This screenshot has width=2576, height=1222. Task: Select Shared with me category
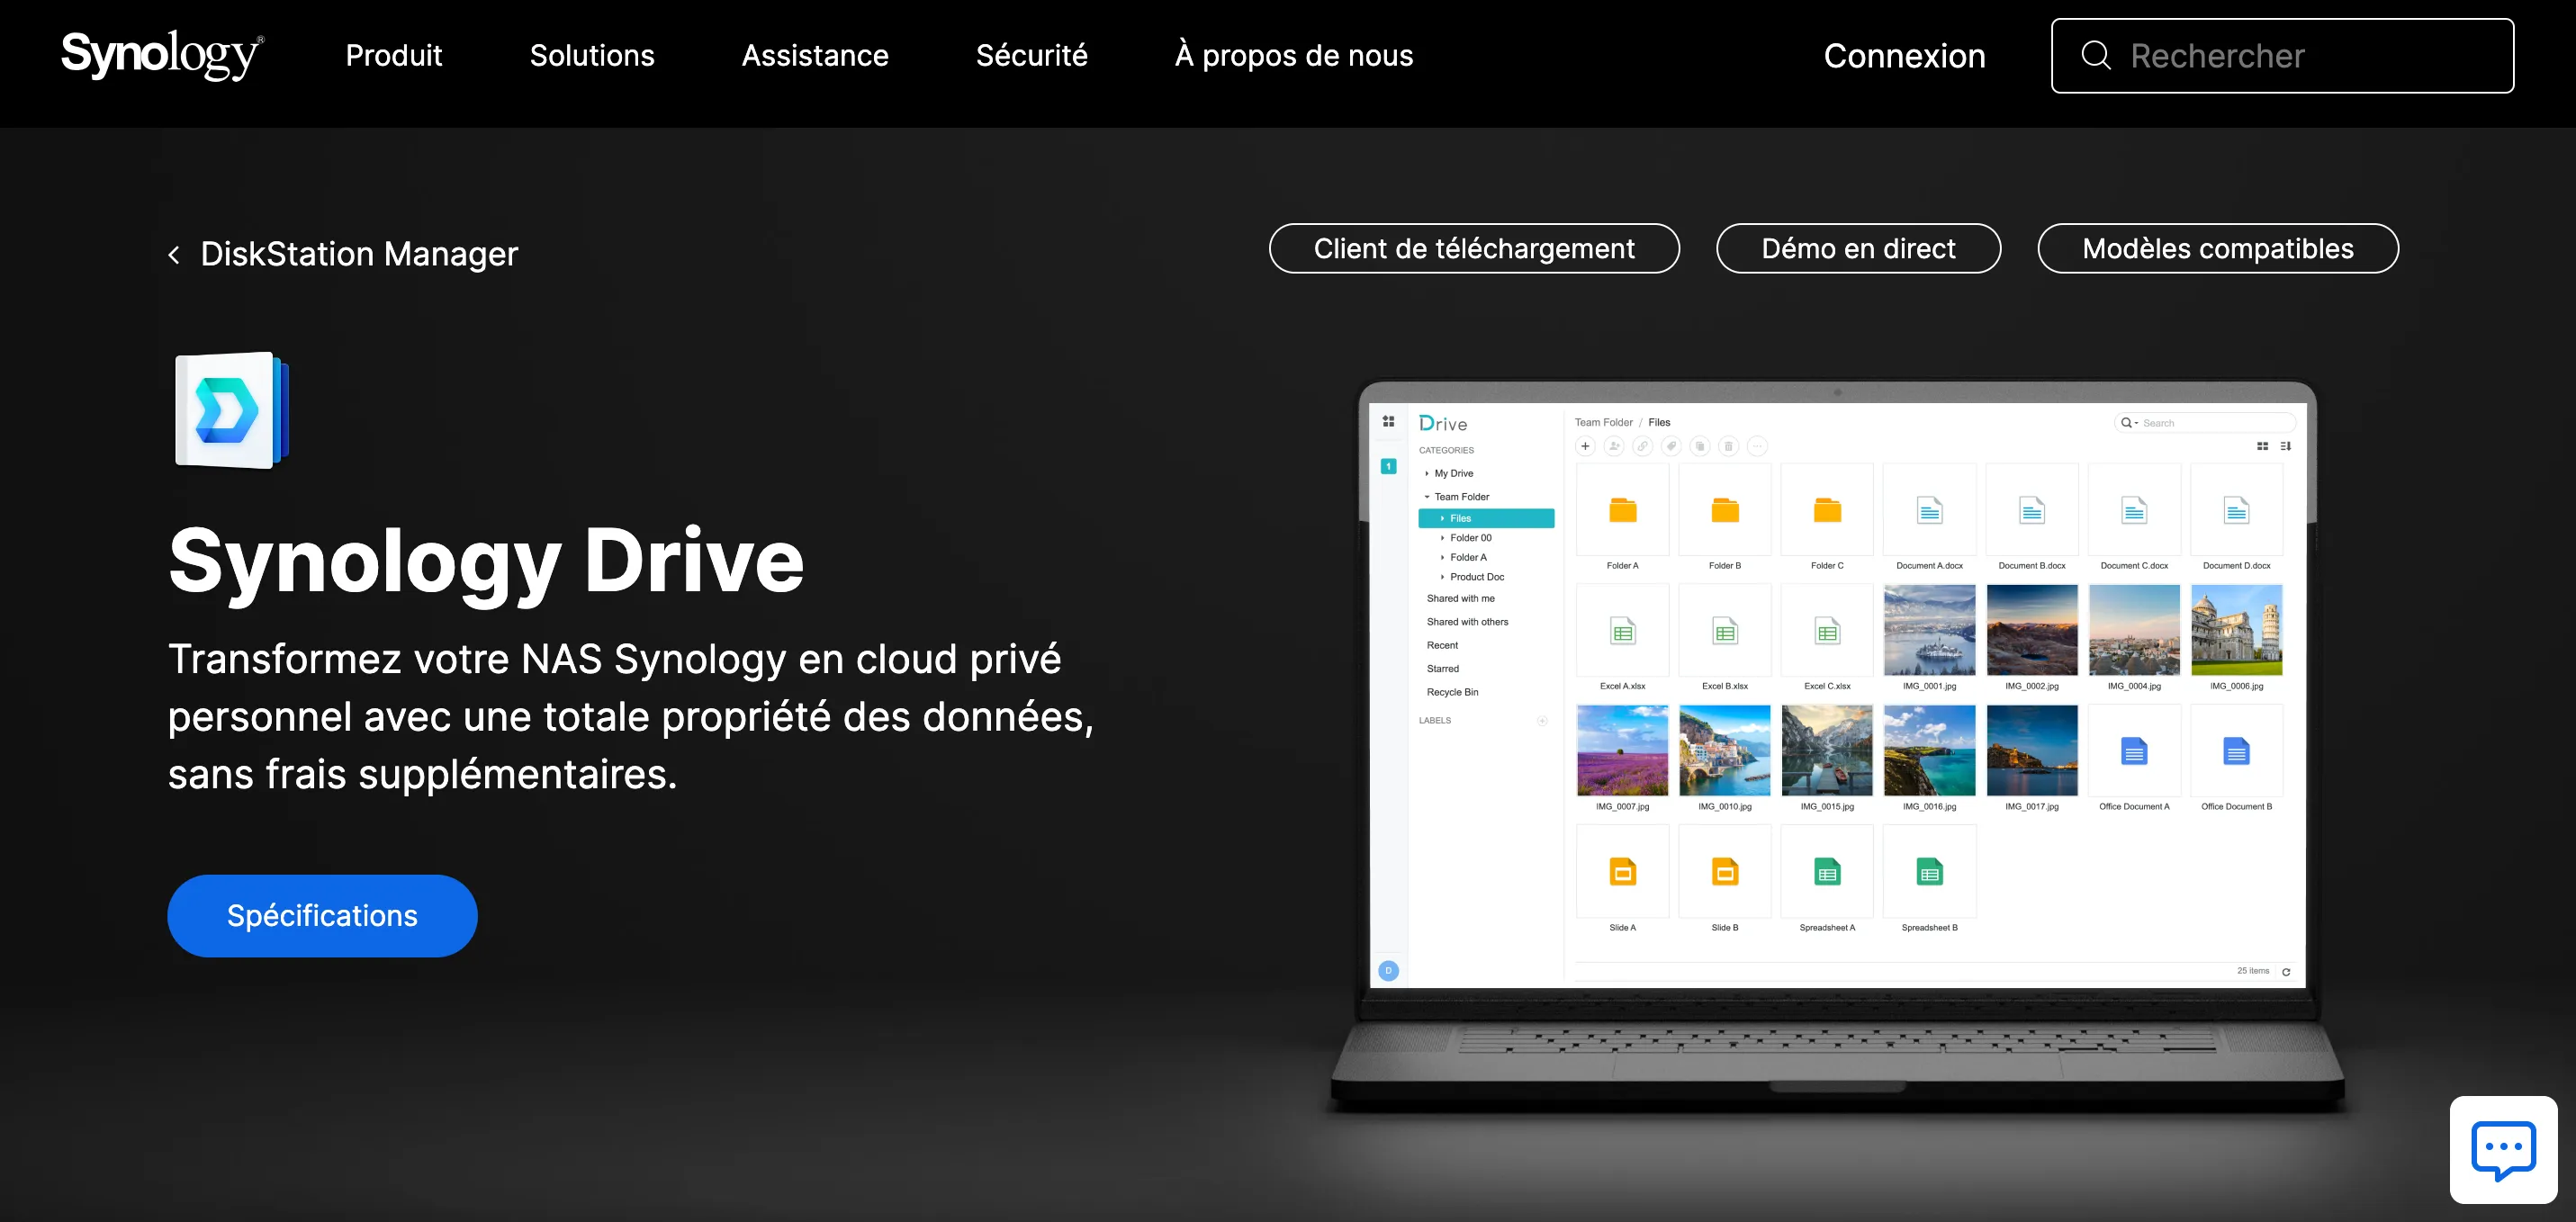[x=1460, y=598]
